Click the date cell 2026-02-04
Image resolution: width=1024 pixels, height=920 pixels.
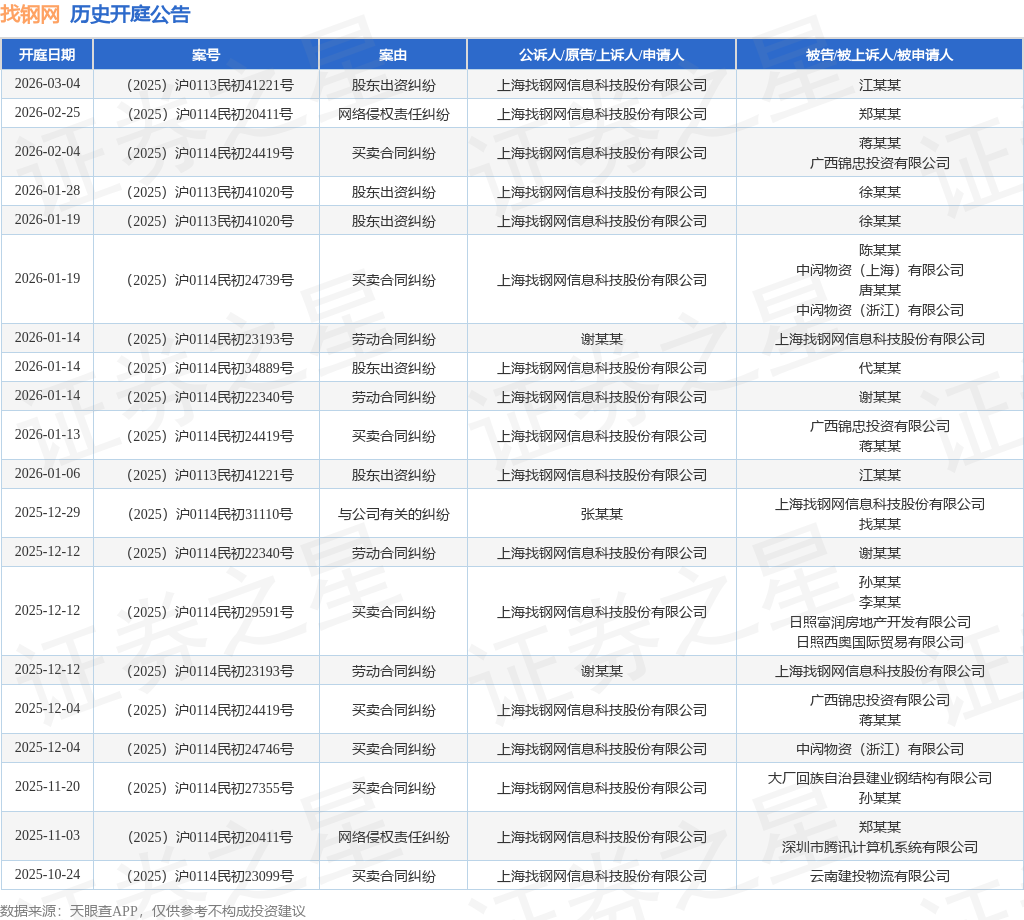47,152
